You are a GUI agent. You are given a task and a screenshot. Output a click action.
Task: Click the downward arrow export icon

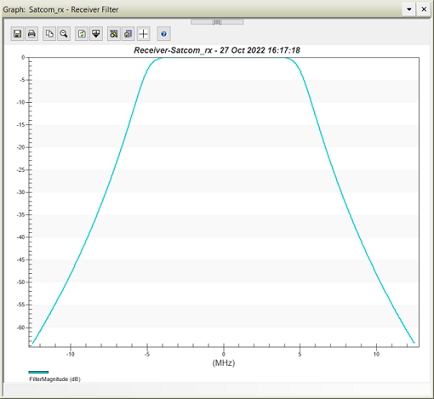(x=96, y=34)
